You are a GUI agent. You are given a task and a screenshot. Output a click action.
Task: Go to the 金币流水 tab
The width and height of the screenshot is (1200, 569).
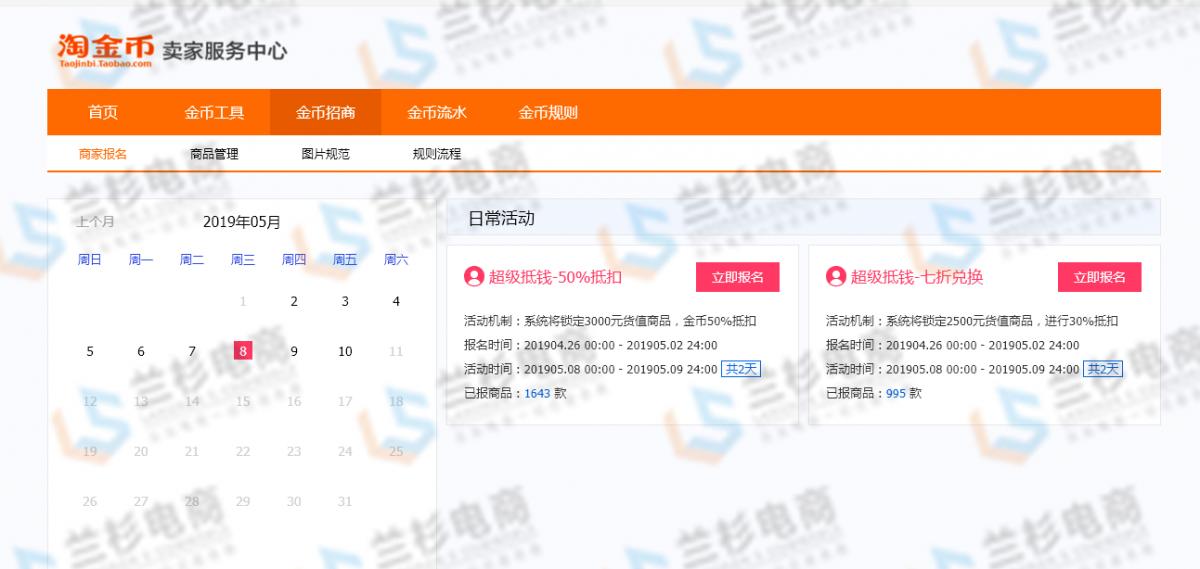[x=437, y=112]
